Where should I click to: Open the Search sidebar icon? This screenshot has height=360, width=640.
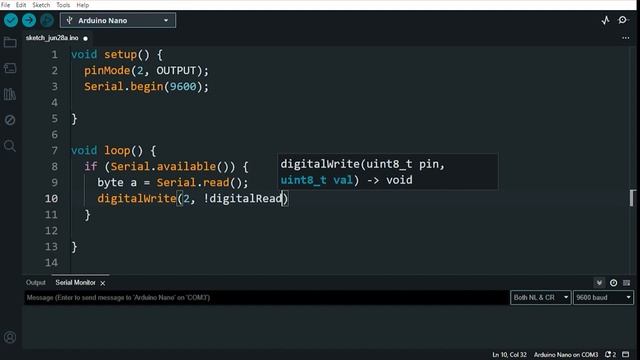pyautogui.click(x=10, y=146)
